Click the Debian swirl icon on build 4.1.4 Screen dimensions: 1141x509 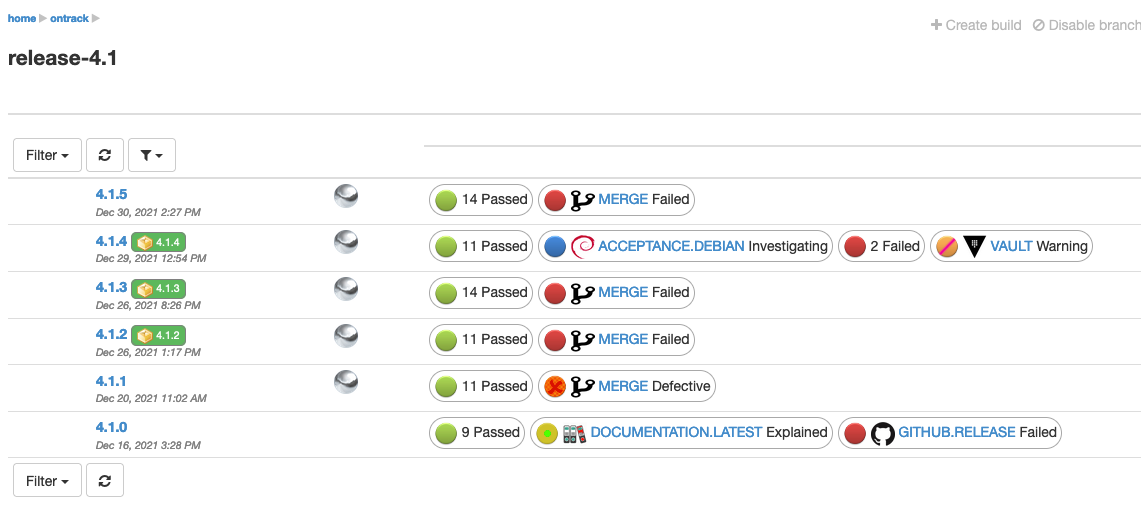(x=583, y=246)
